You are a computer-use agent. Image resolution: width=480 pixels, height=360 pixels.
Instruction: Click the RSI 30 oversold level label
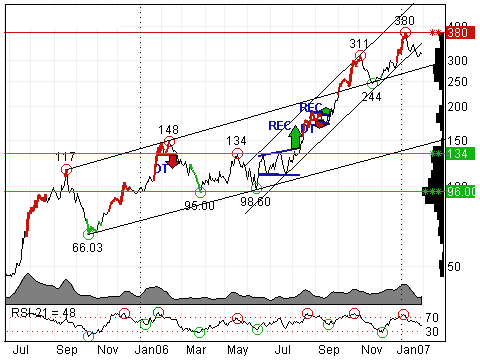(432, 332)
